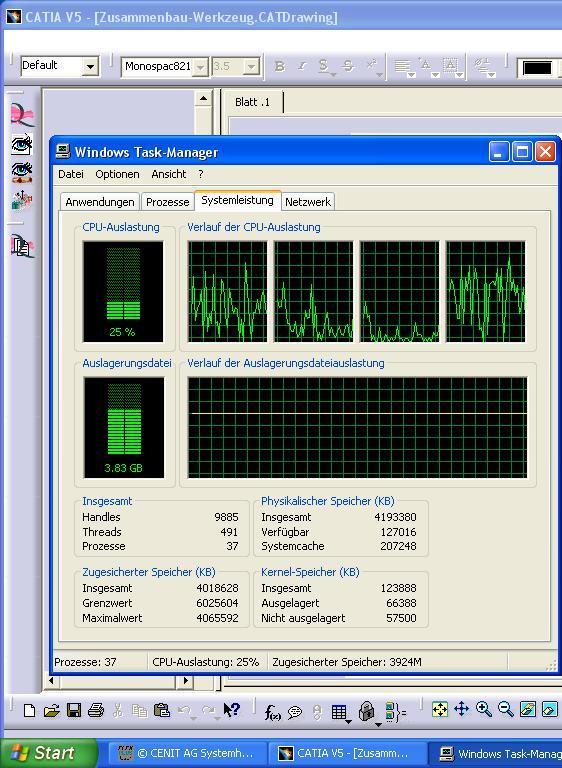Click the Print icon in CATIA toolbar
562x768 pixels.
tap(96, 710)
